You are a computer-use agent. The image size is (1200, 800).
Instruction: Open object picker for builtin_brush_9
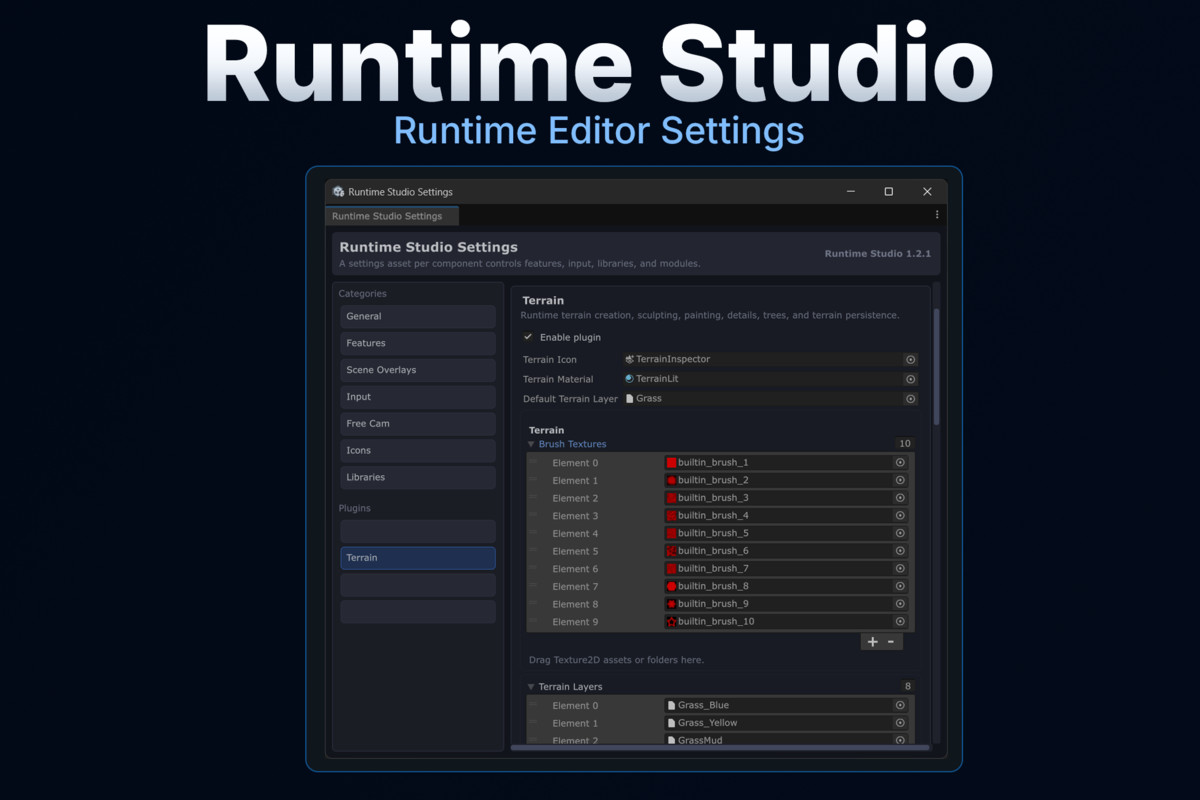[900, 604]
